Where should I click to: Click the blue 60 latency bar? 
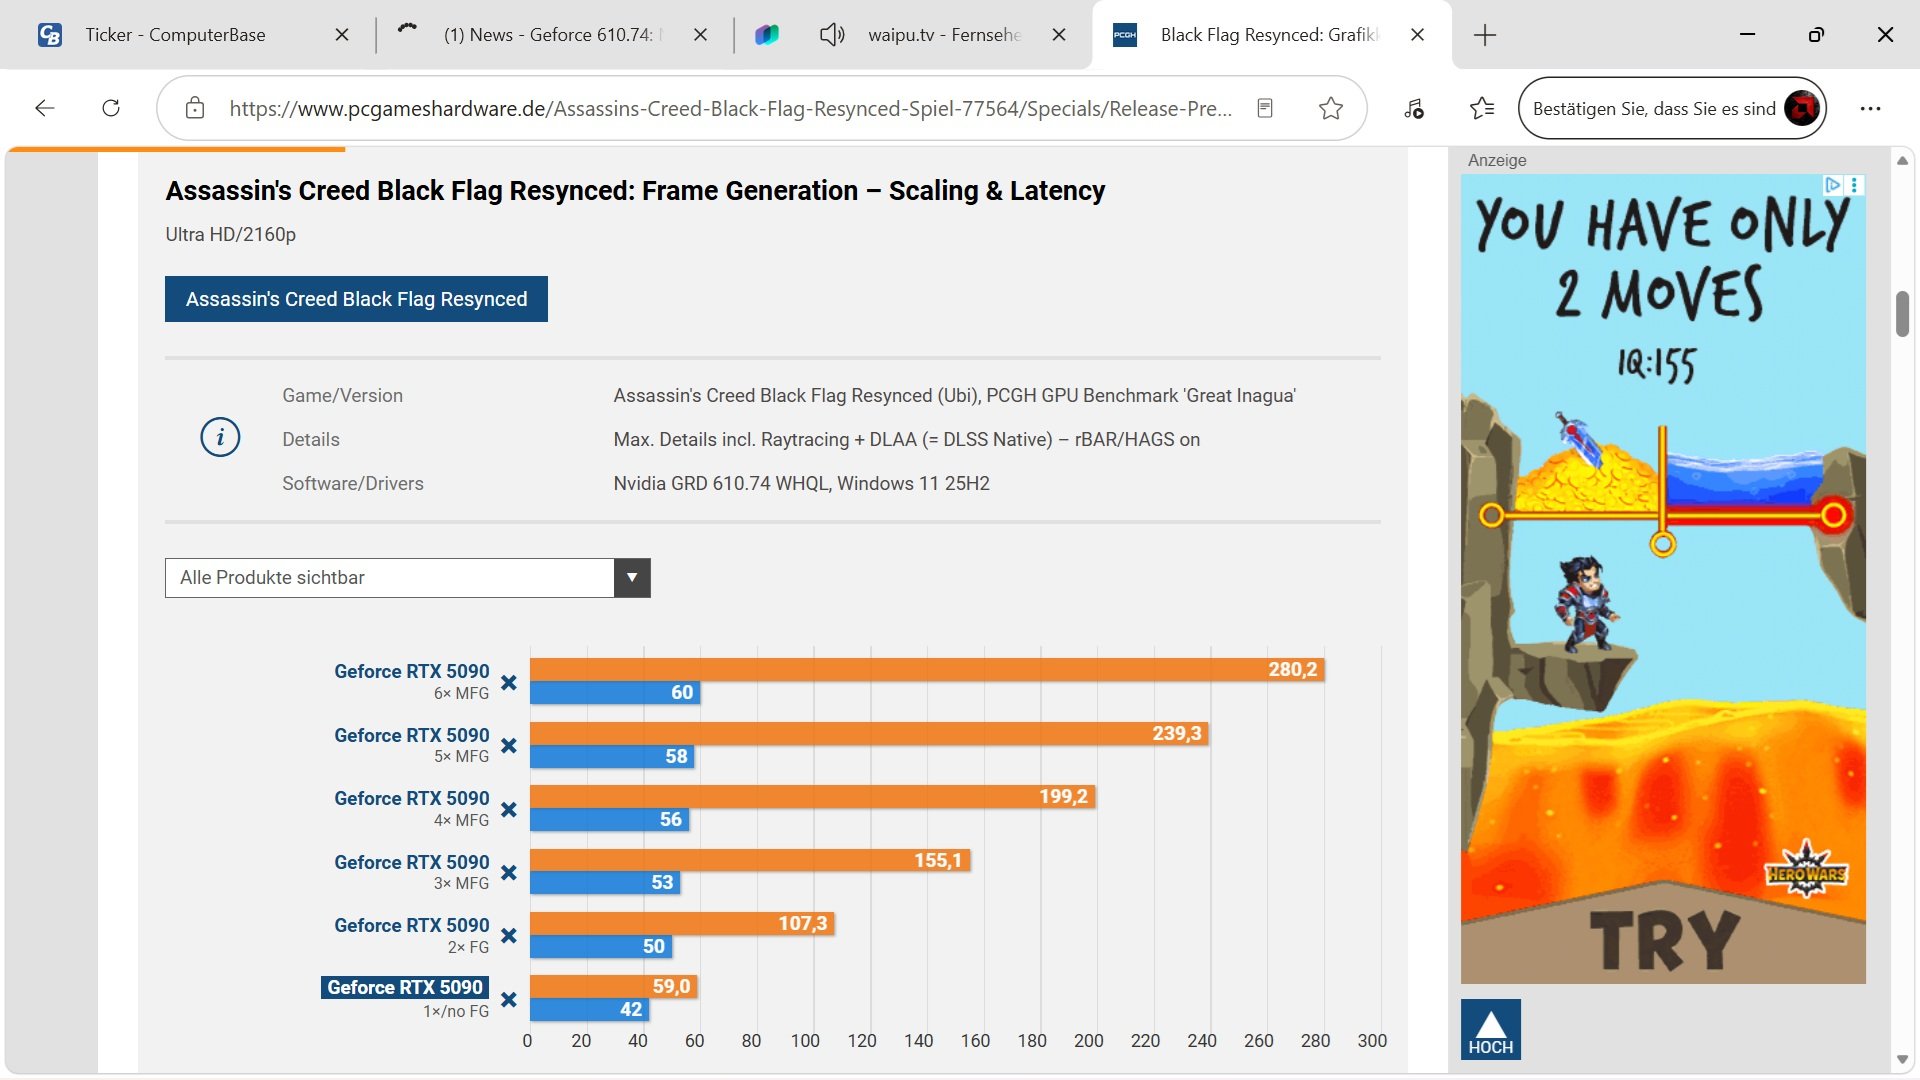point(615,693)
